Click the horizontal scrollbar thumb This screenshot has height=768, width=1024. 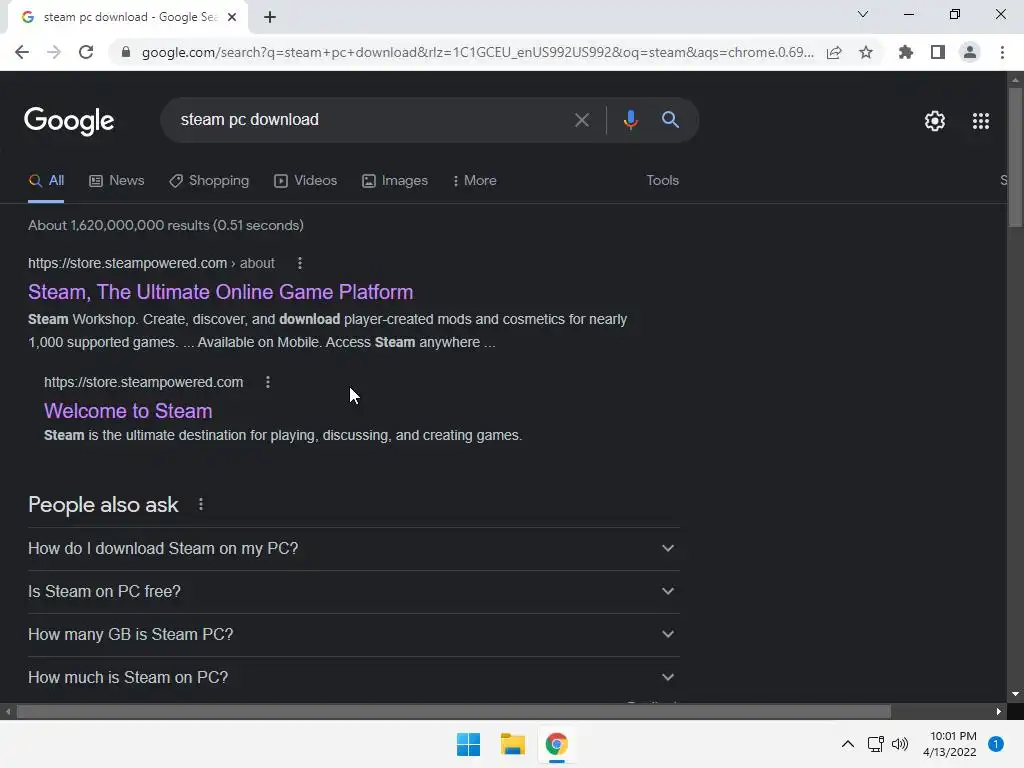click(x=453, y=712)
